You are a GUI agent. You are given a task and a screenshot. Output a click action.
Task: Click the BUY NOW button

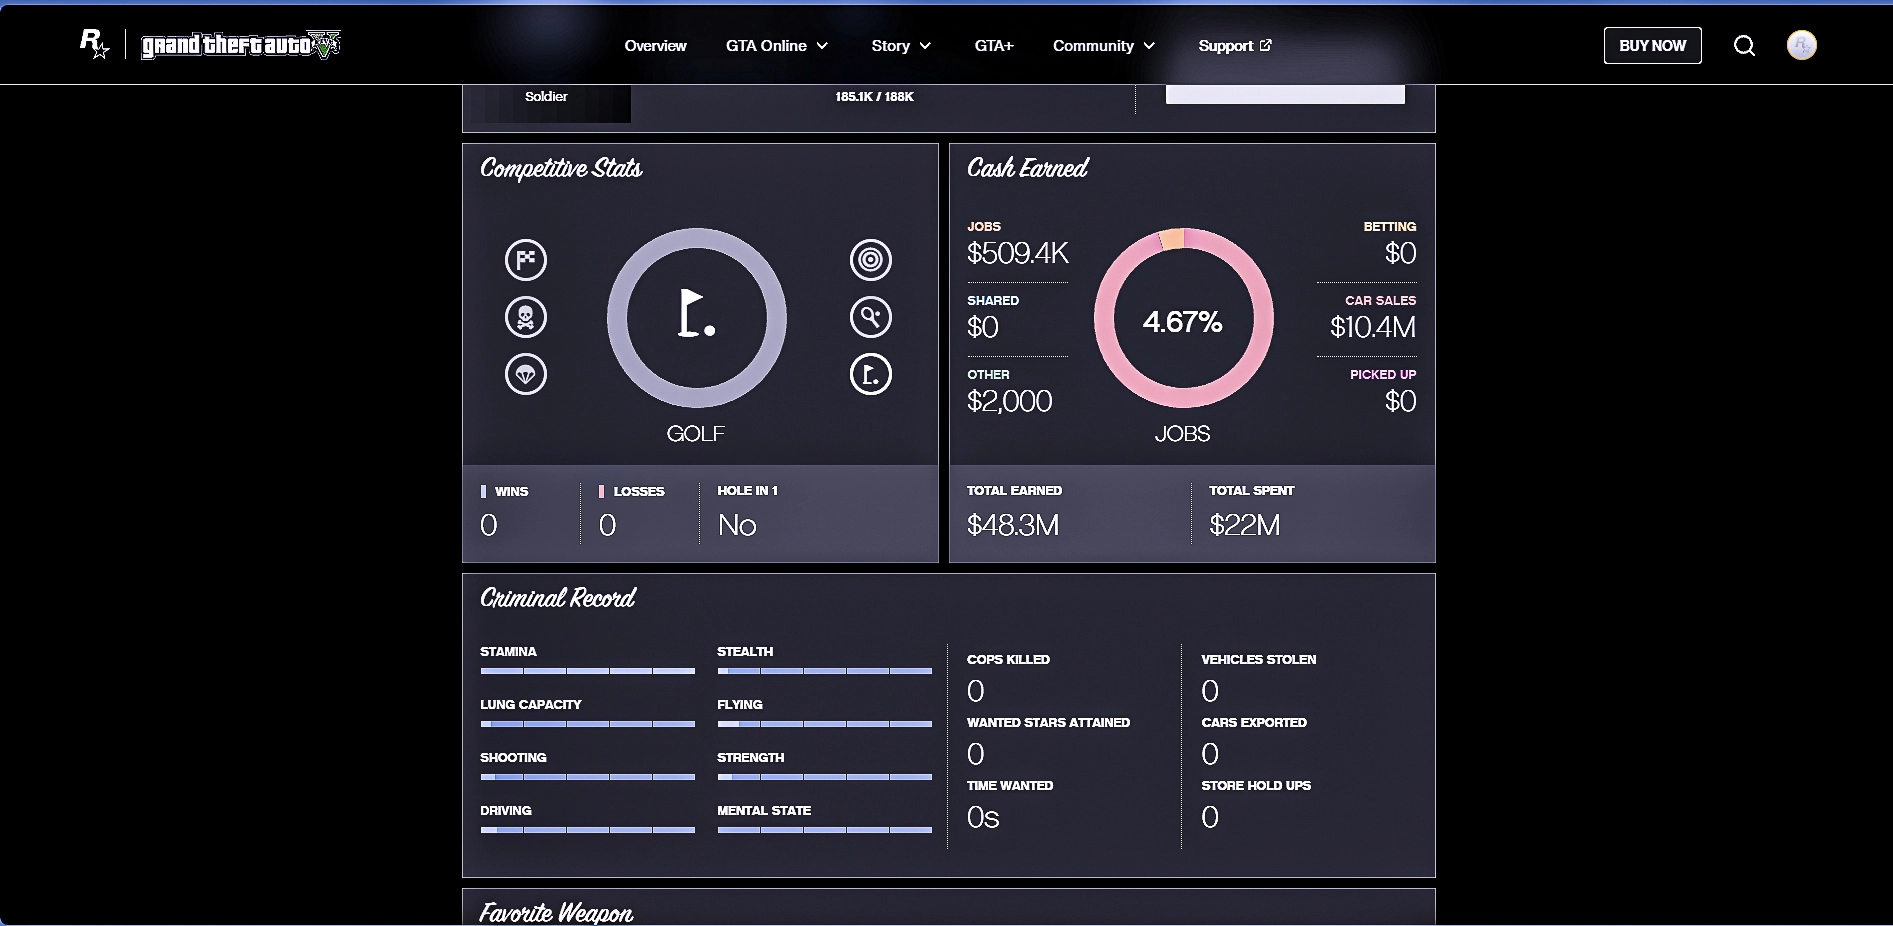[1652, 46]
